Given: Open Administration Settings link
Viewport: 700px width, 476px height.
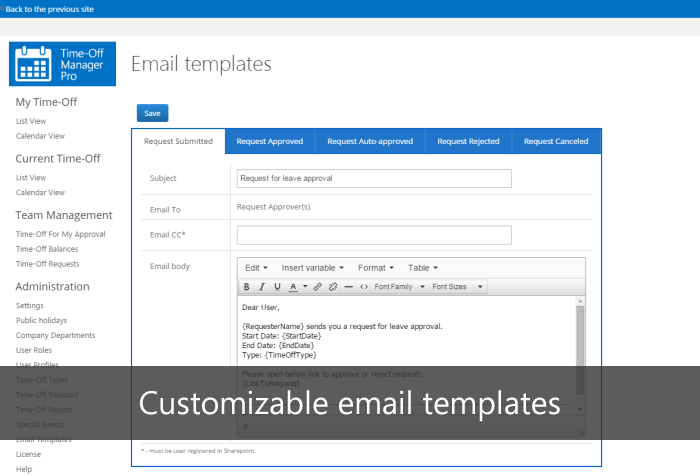Looking at the screenshot, I should point(29,305).
